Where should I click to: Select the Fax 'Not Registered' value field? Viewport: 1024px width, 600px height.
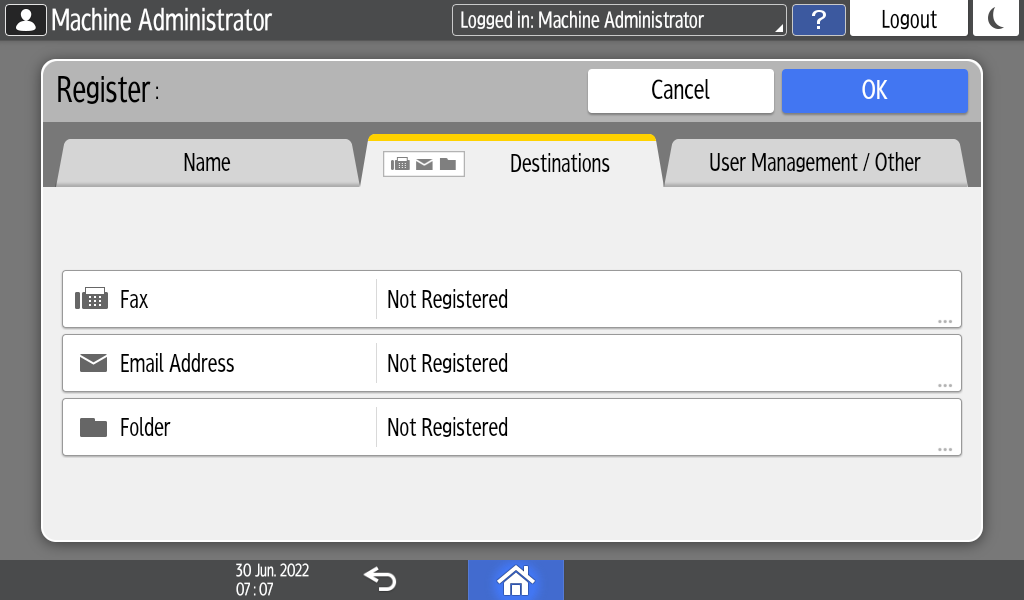tap(660, 299)
